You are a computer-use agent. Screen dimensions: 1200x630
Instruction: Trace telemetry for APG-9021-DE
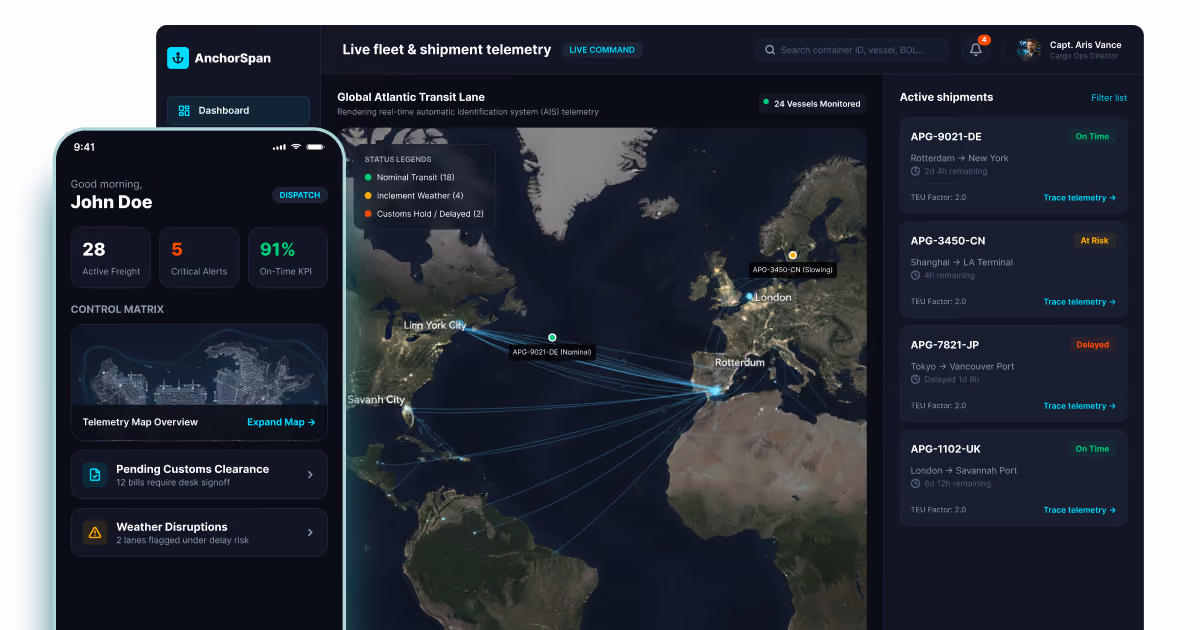[1080, 198]
